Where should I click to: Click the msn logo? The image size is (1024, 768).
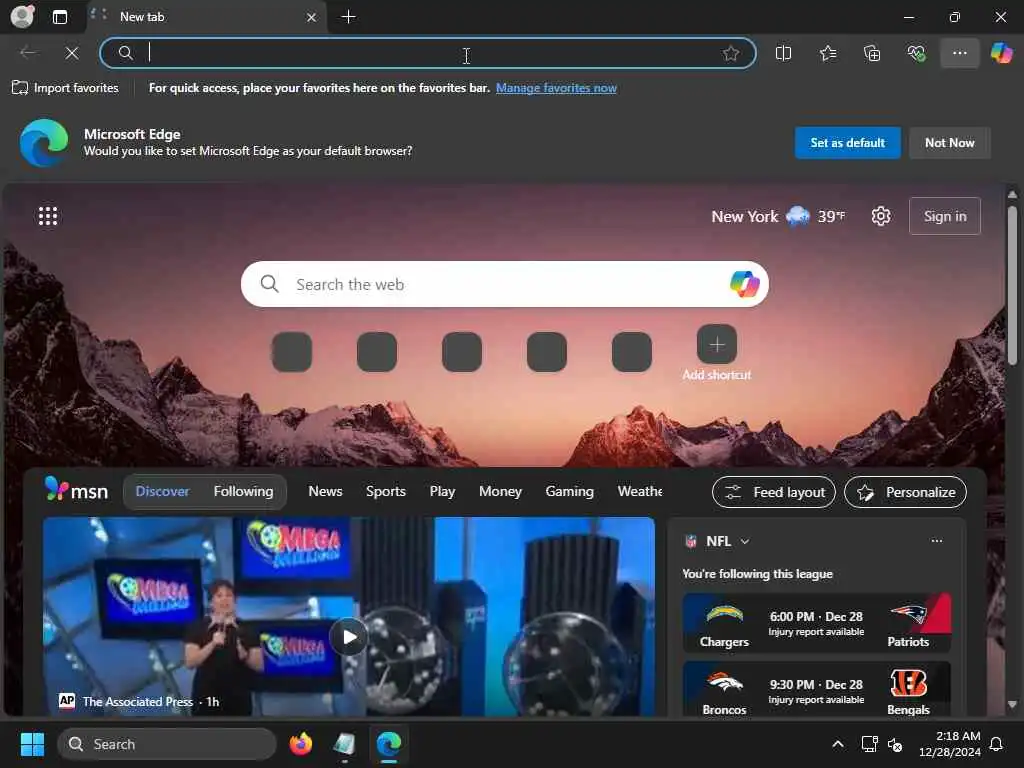point(76,490)
